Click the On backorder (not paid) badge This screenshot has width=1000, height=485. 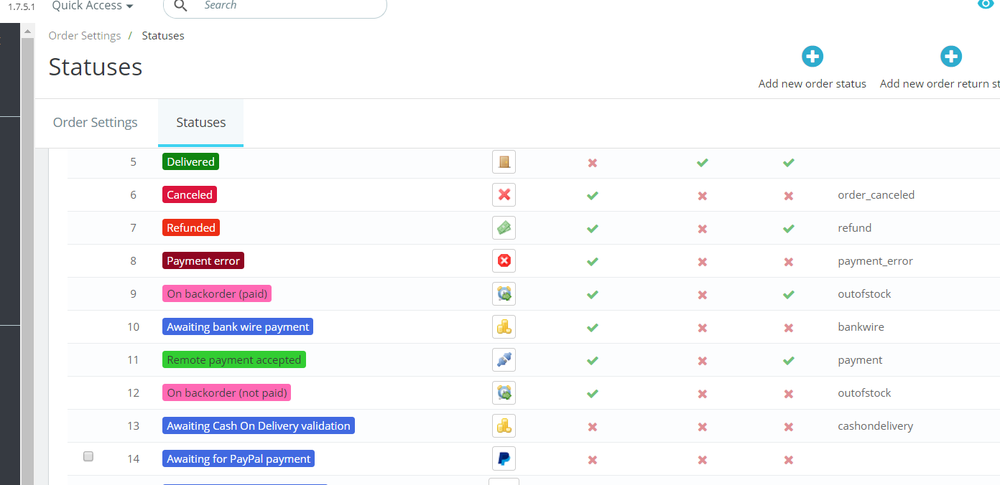point(227,393)
